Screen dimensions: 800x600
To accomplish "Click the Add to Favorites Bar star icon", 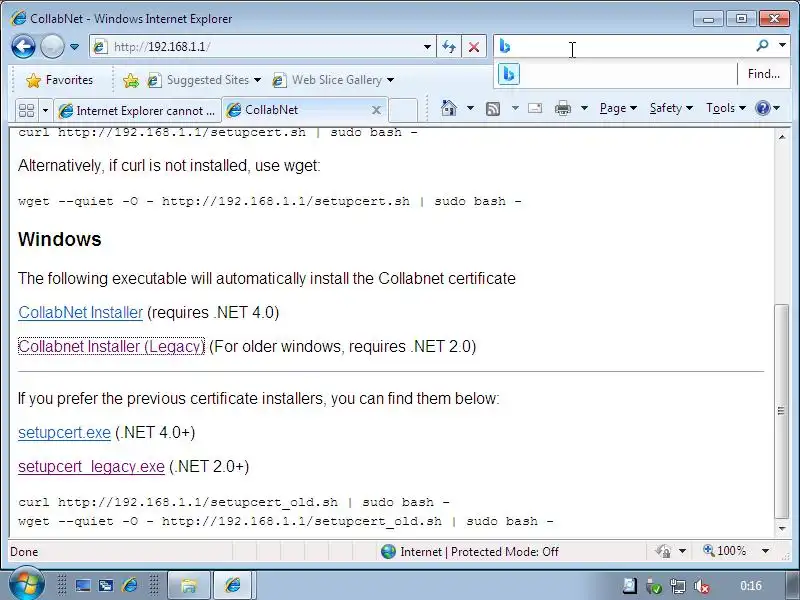I will click(131, 80).
